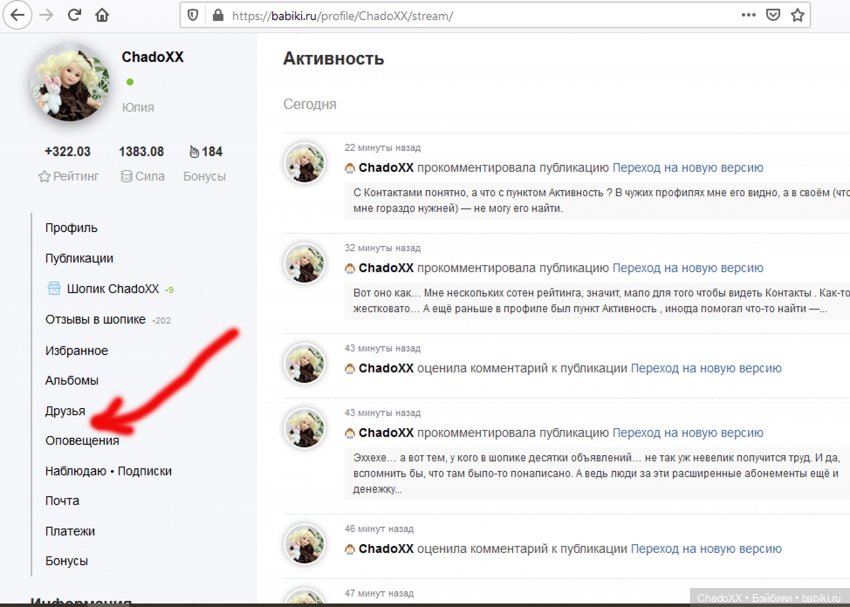Screen dimensions: 850x607
Task: Click the Рейтинг star label
Action: pos(69,176)
